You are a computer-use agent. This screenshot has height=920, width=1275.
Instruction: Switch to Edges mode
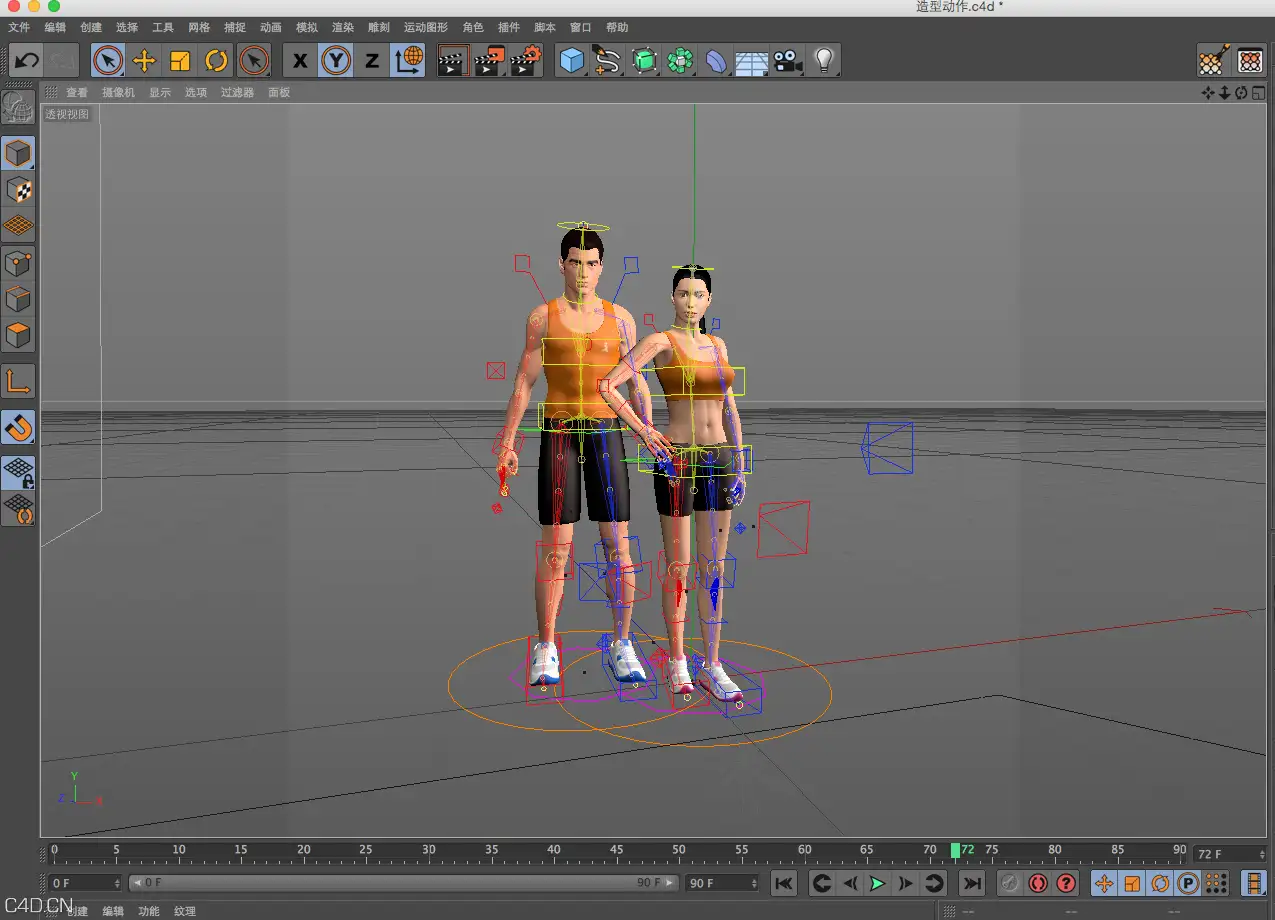pyautogui.click(x=18, y=299)
